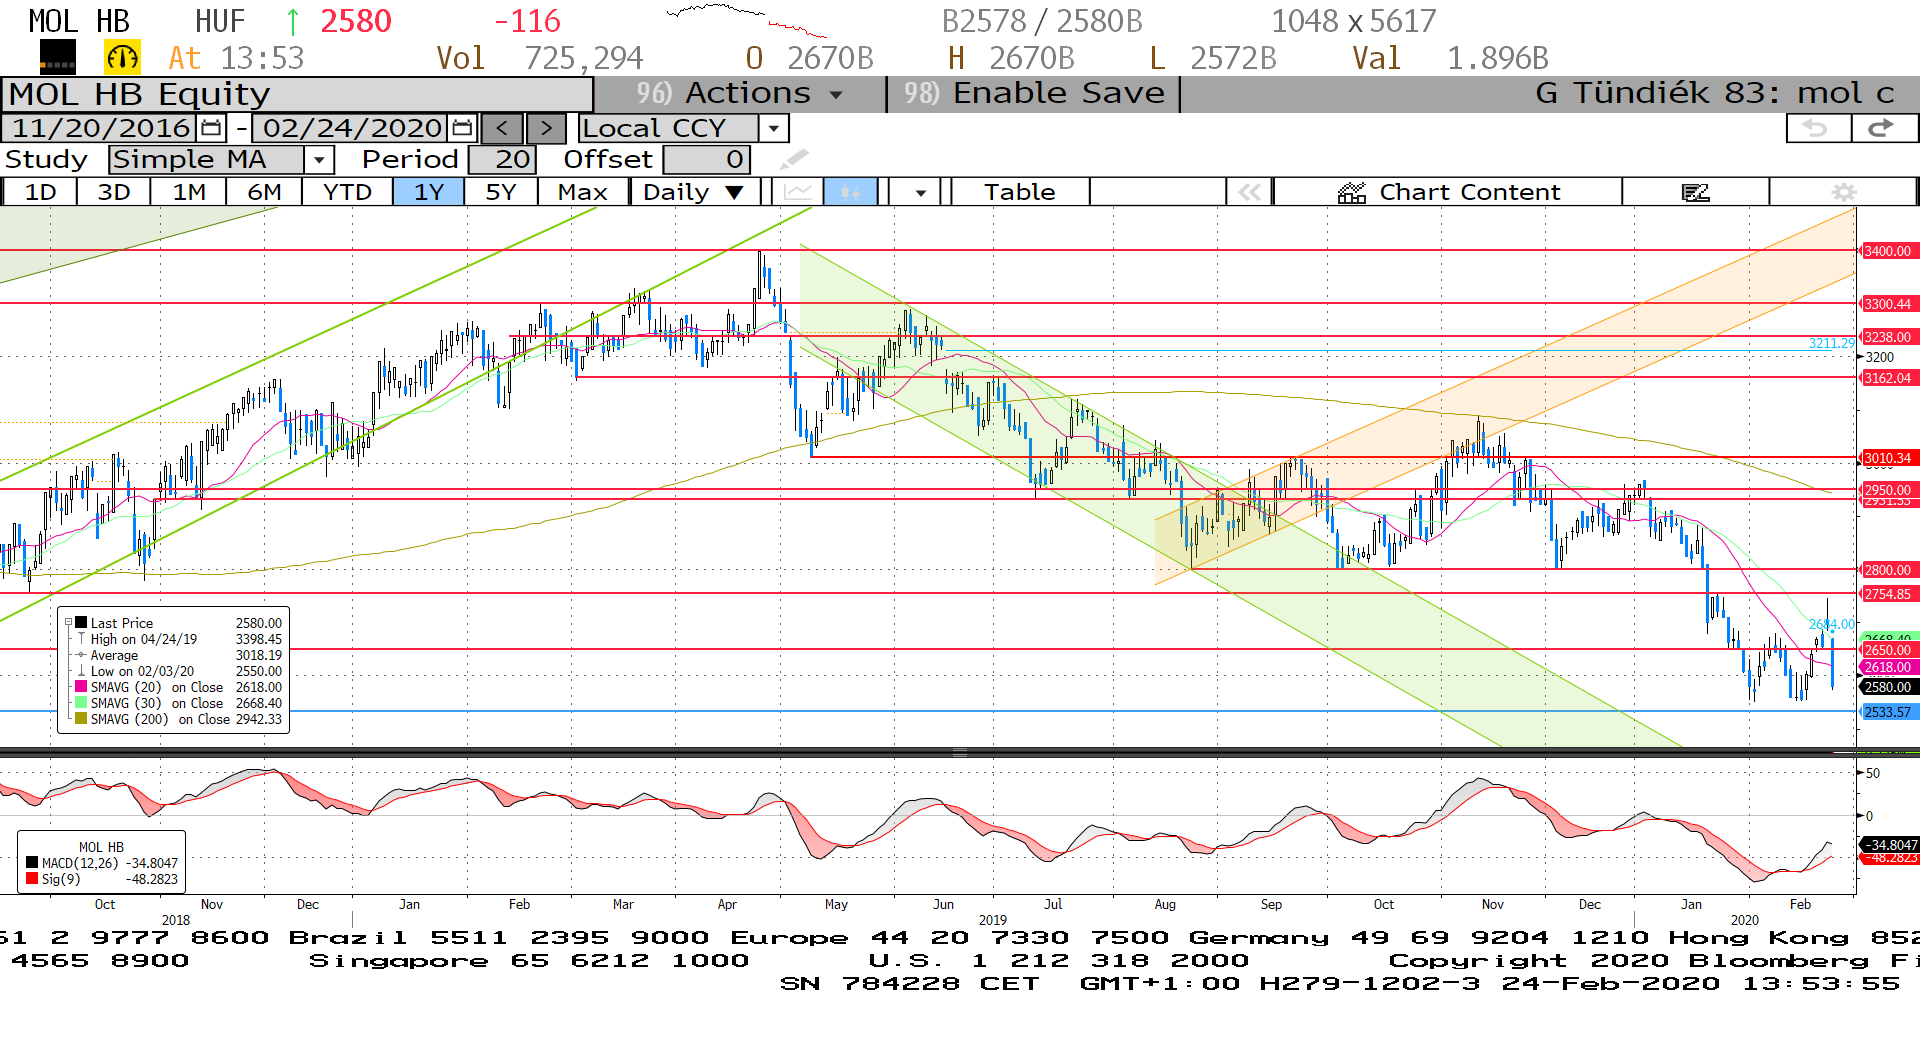
Task: Open the Chart Content panel
Action: 1448,192
